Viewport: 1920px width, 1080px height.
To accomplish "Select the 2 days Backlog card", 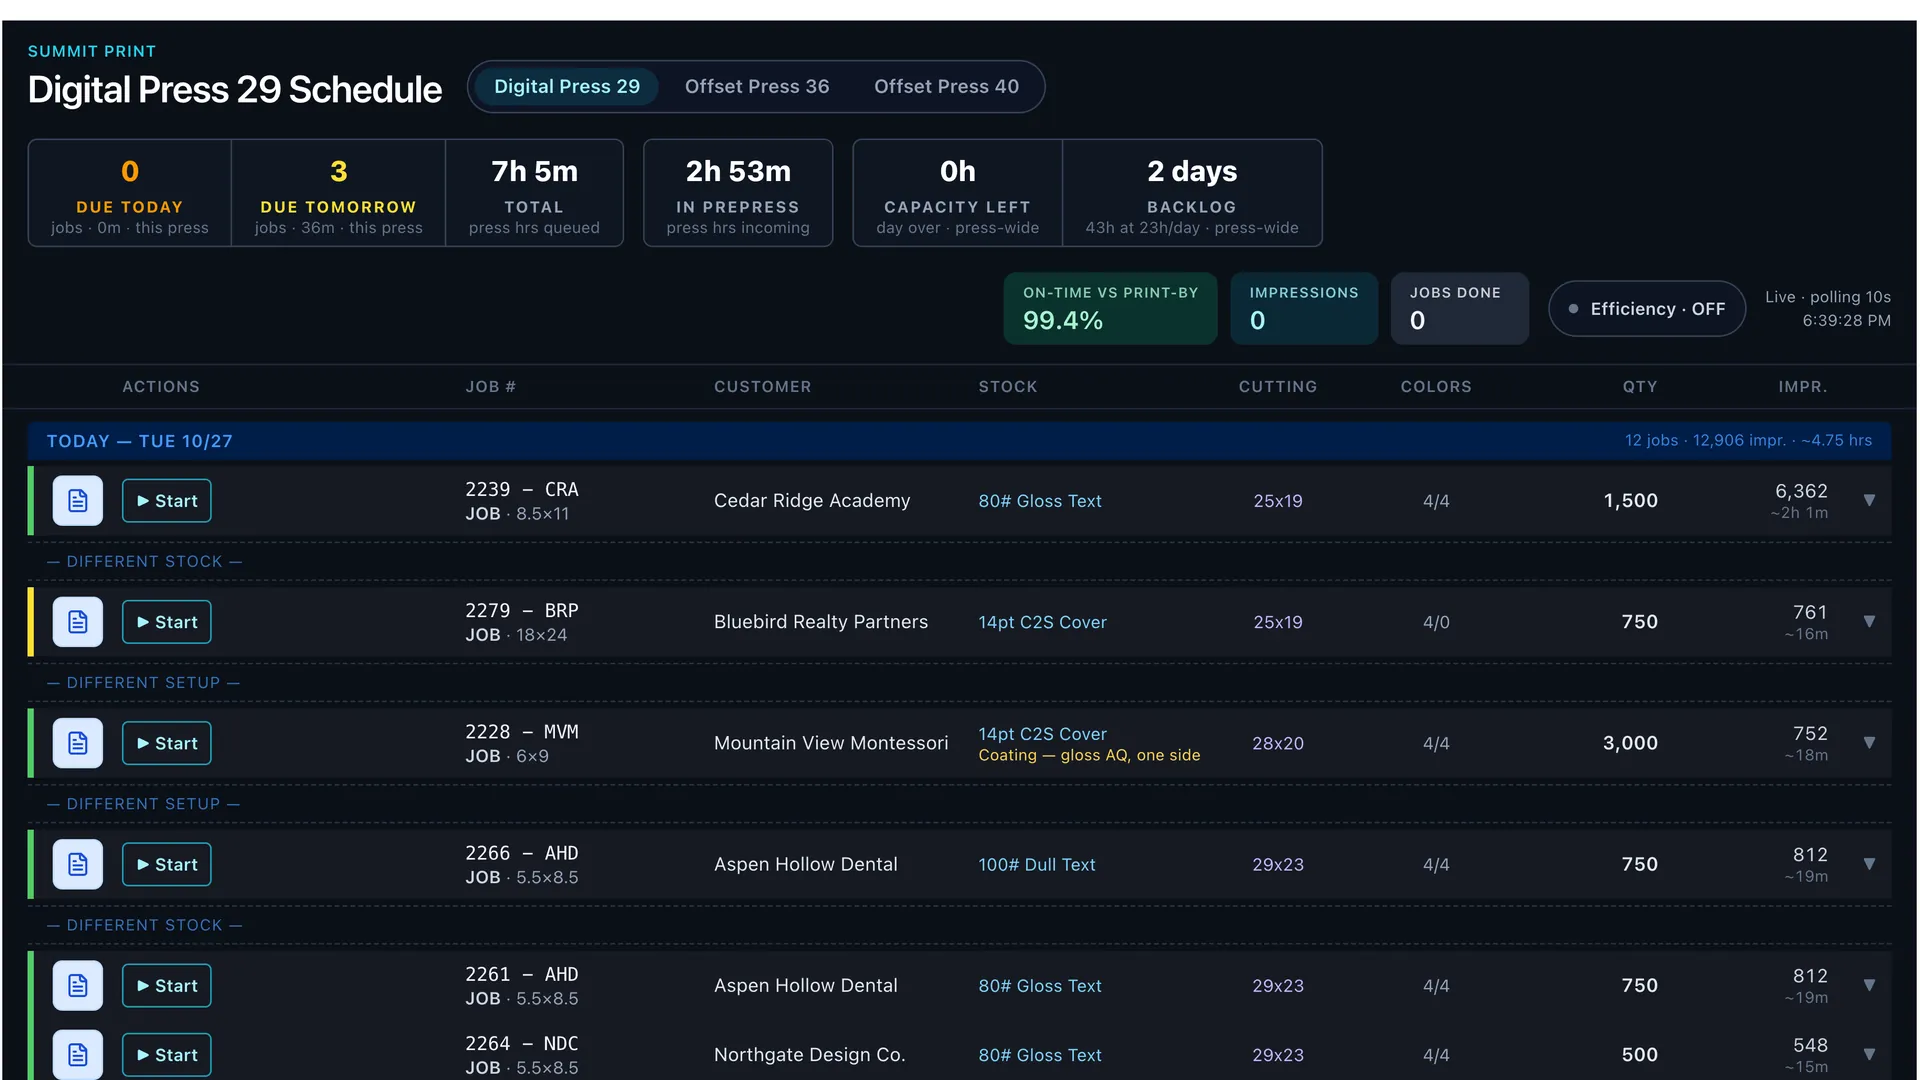I will pyautogui.click(x=1192, y=193).
